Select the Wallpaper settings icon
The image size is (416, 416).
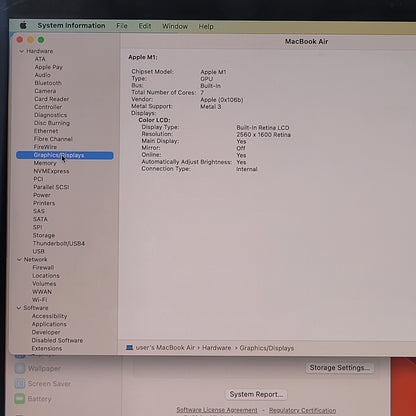click(x=20, y=368)
